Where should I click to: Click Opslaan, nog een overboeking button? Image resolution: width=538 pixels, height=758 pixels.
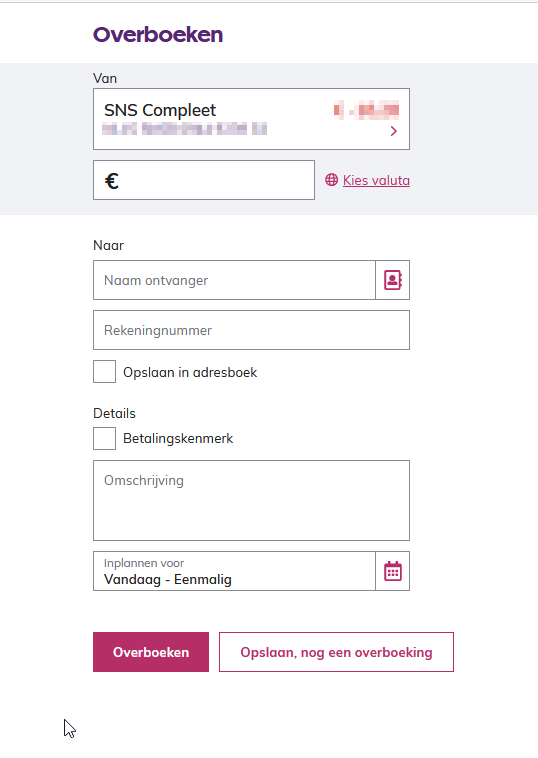click(x=336, y=652)
